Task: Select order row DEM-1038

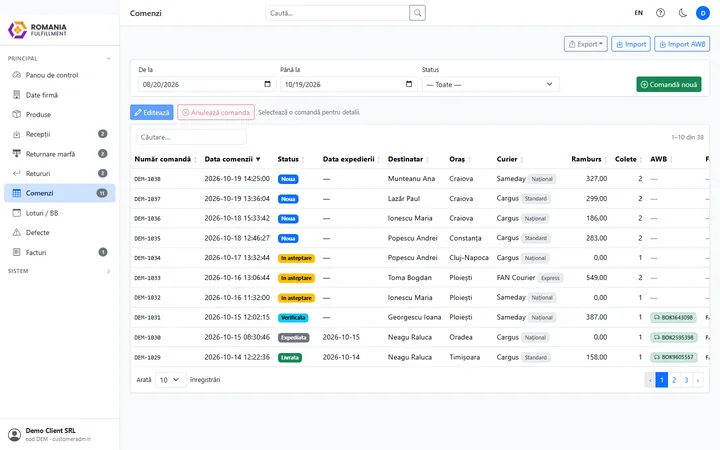Action: click(420, 179)
